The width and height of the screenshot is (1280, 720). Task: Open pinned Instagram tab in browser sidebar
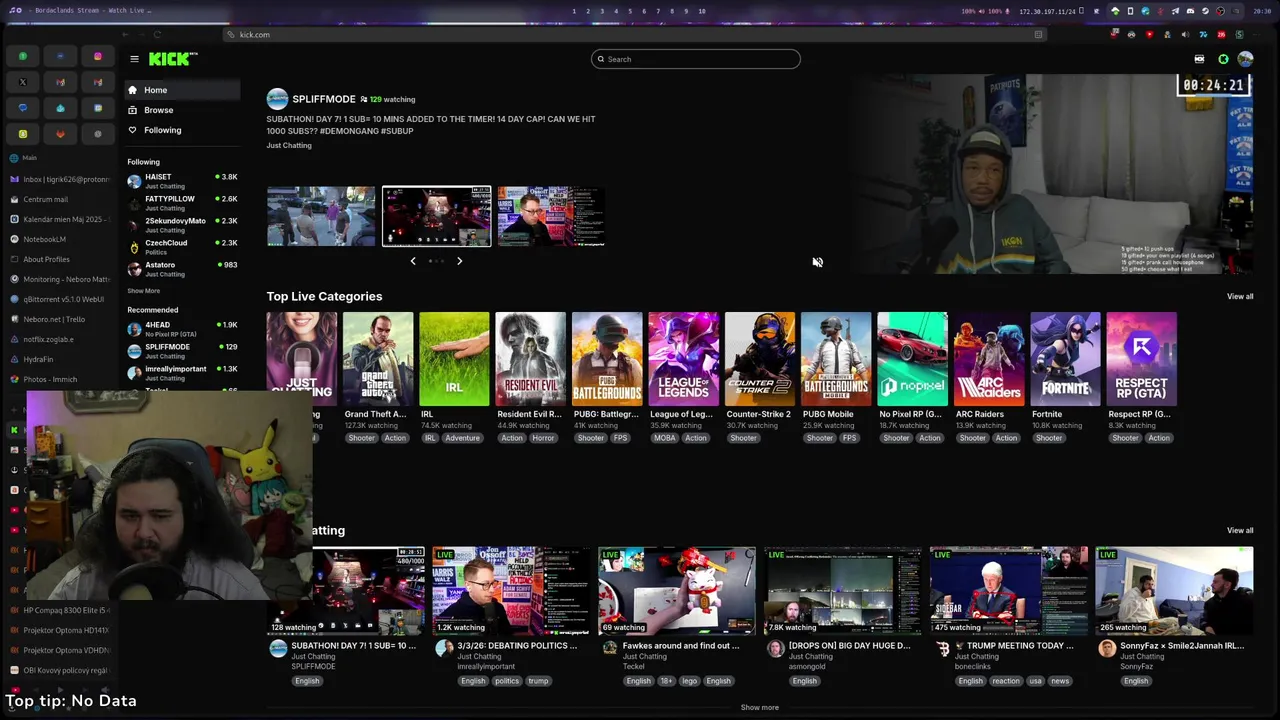98,56
